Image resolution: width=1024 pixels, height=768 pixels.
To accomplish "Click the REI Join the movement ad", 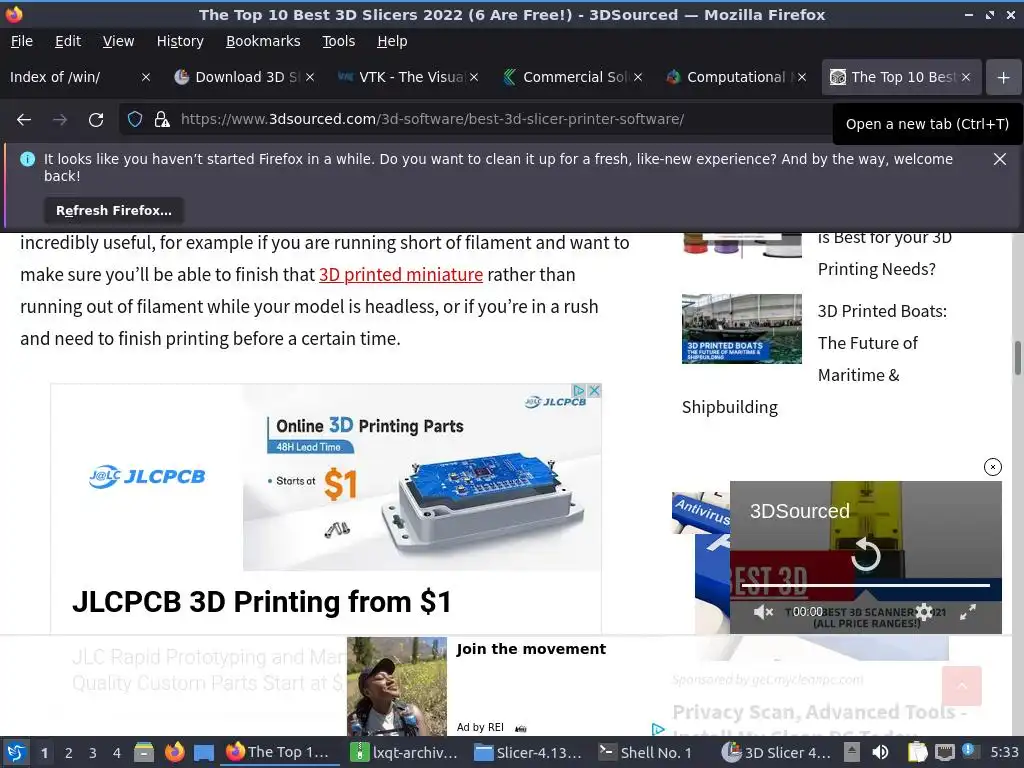I will click(502, 686).
